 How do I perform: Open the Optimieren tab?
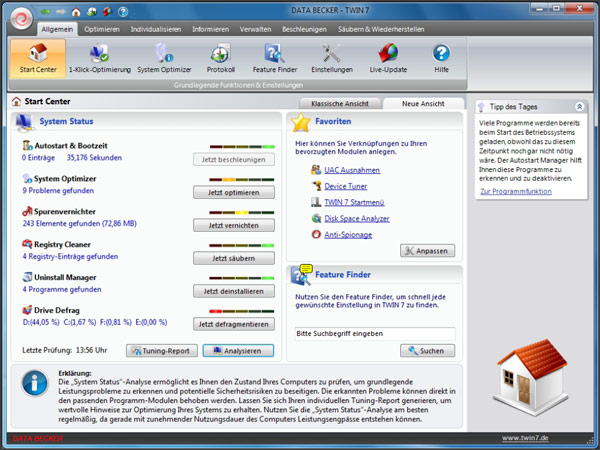[x=102, y=29]
